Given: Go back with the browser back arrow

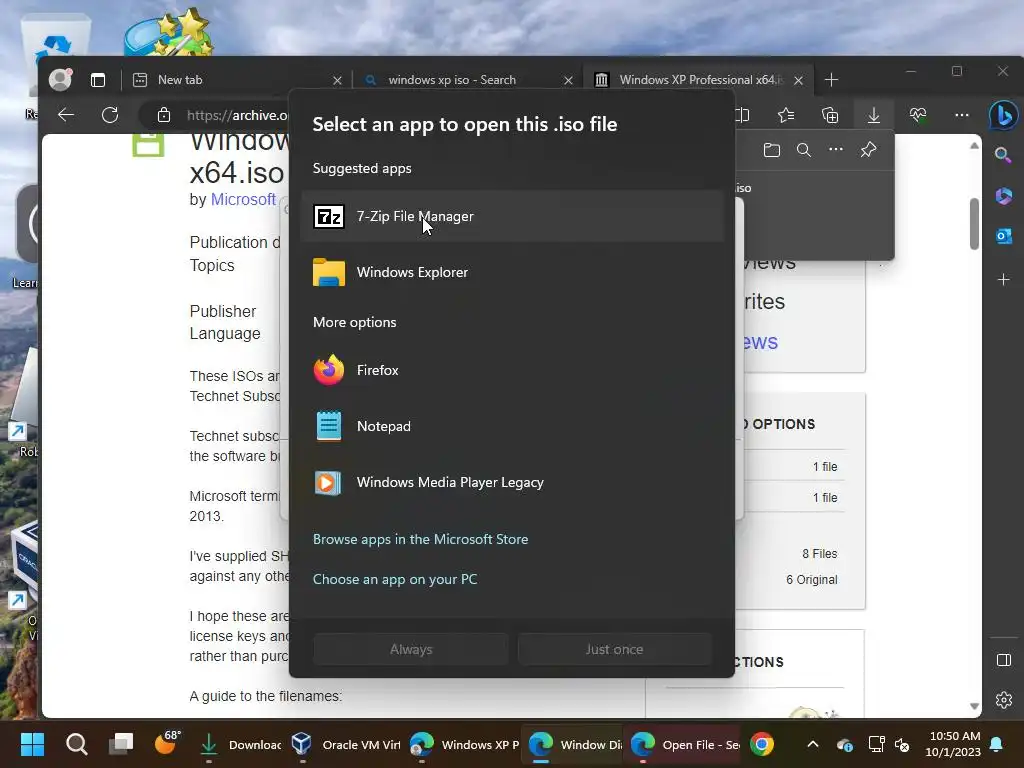Looking at the screenshot, I should click(66, 116).
